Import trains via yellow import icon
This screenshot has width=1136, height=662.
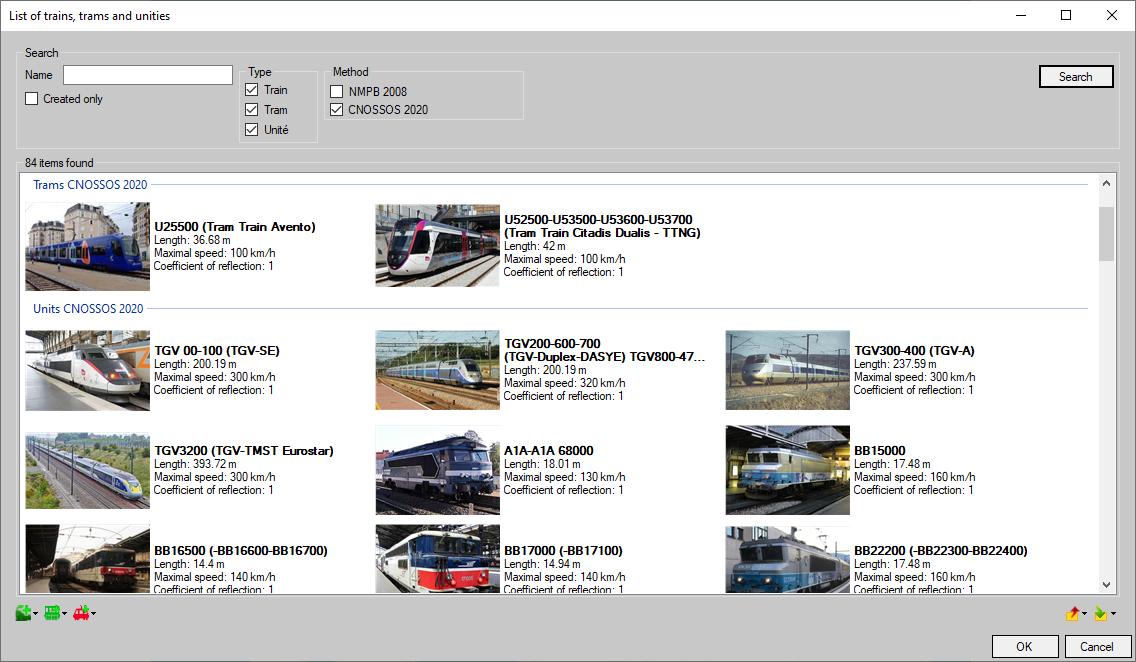pos(1100,616)
